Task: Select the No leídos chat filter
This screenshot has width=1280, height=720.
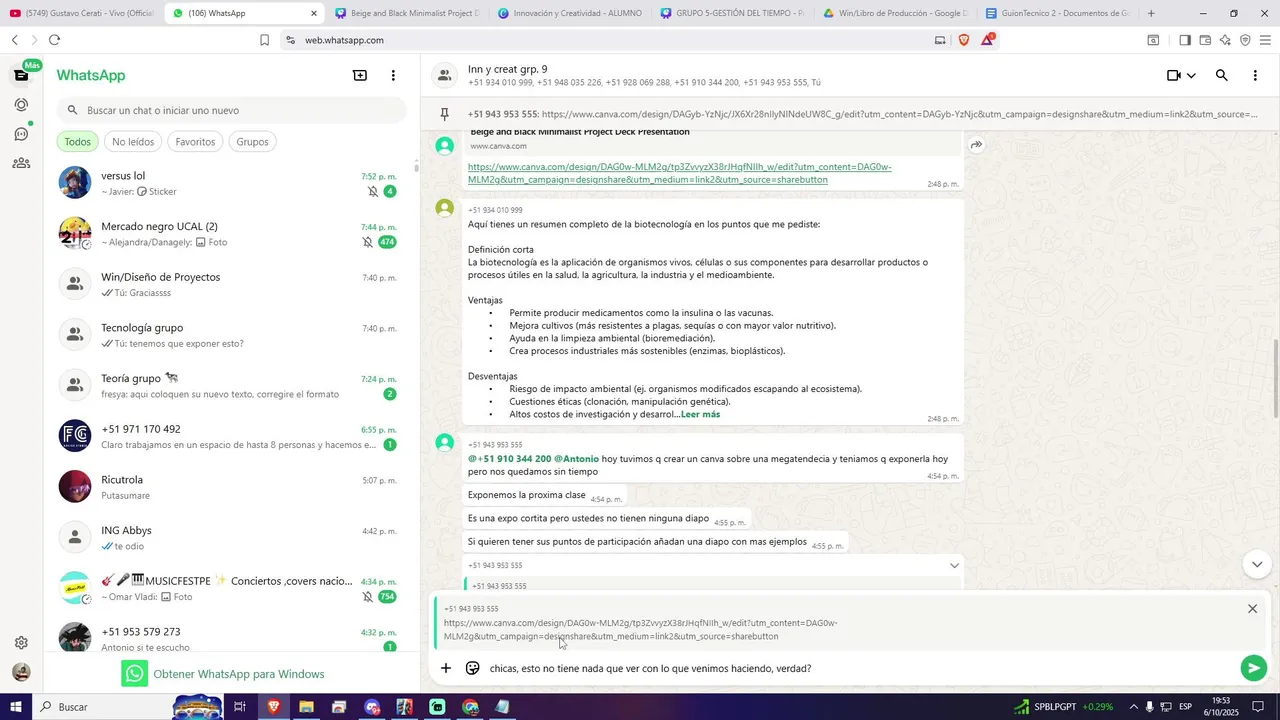Action: [133, 142]
